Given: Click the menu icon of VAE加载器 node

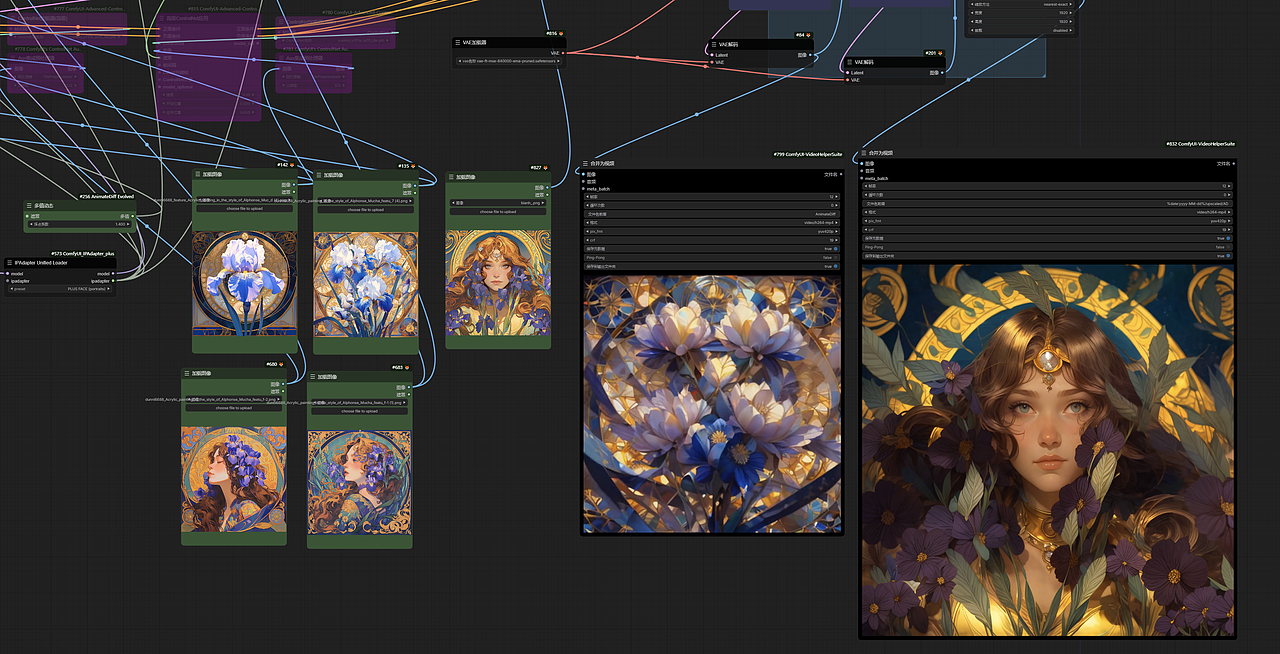Looking at the screenshot, I should pos(458,43).
